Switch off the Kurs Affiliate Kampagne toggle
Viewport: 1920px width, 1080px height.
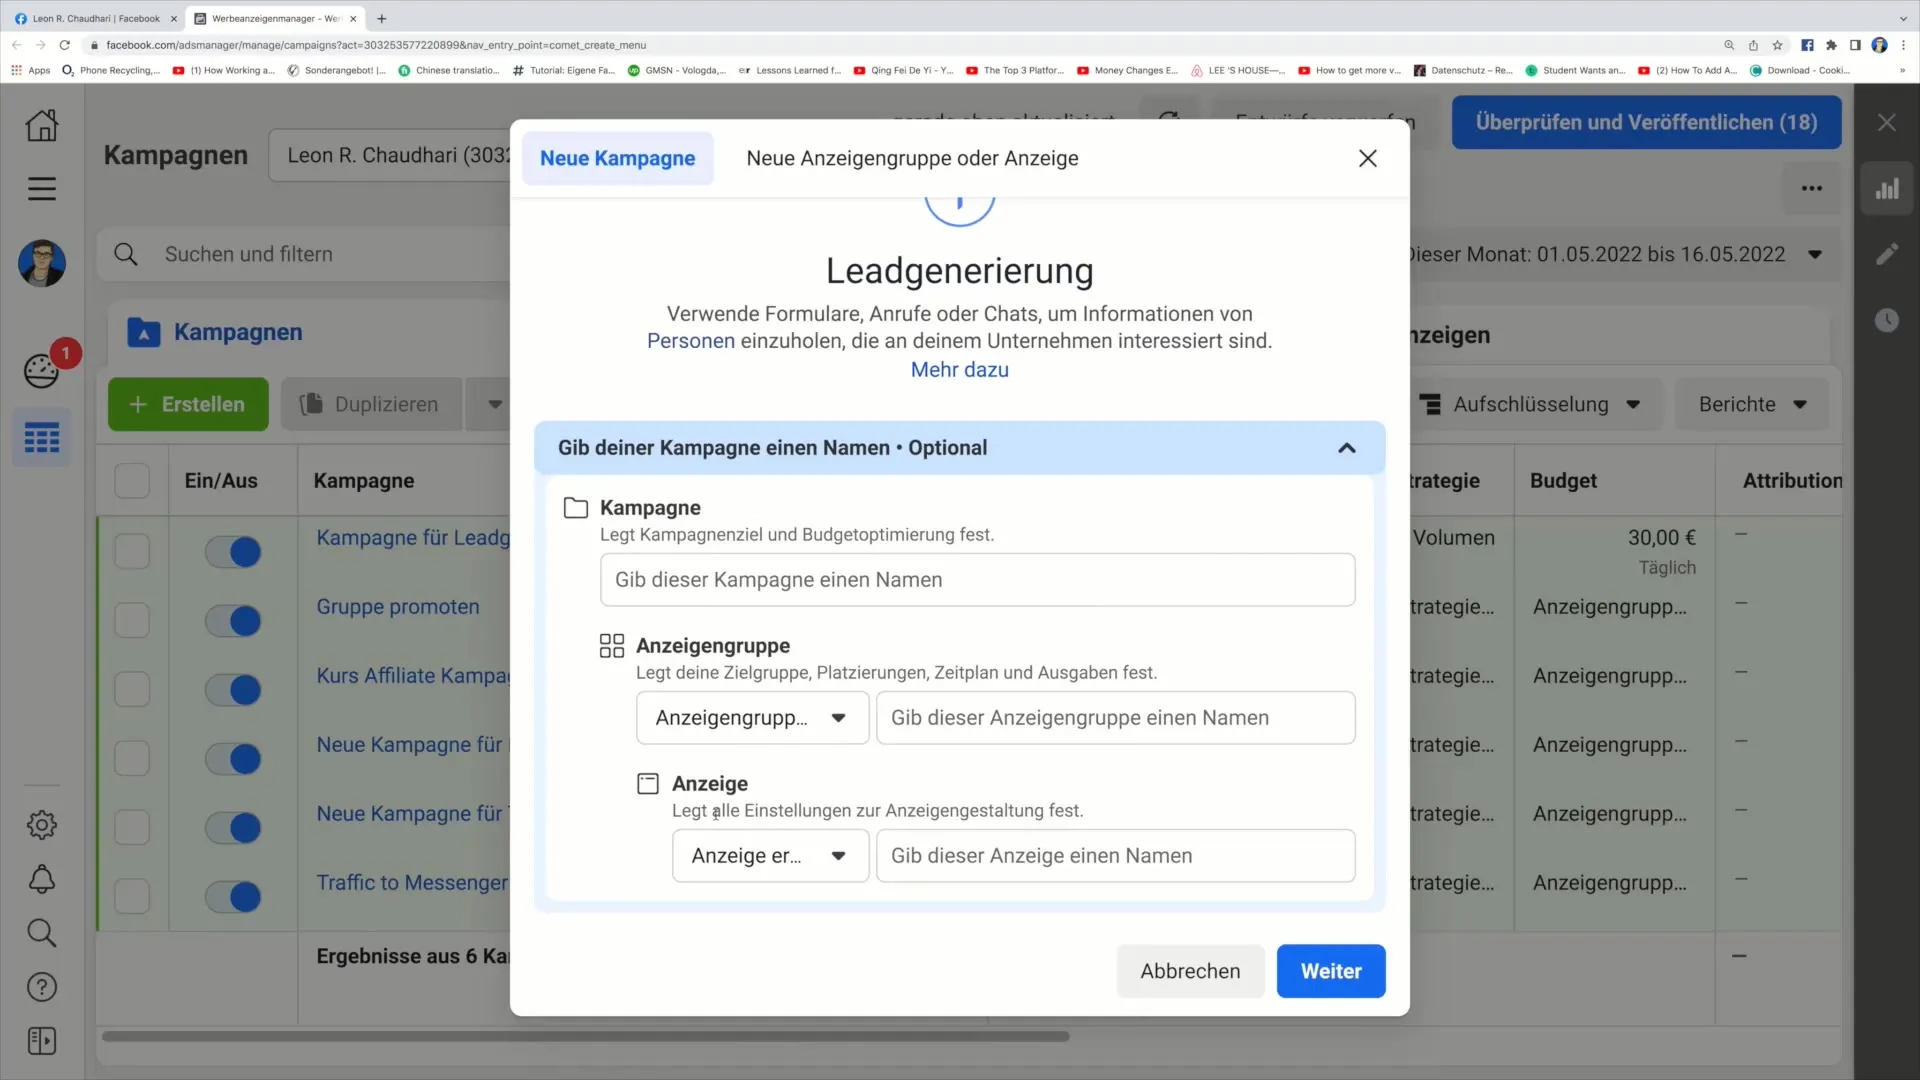233,690
